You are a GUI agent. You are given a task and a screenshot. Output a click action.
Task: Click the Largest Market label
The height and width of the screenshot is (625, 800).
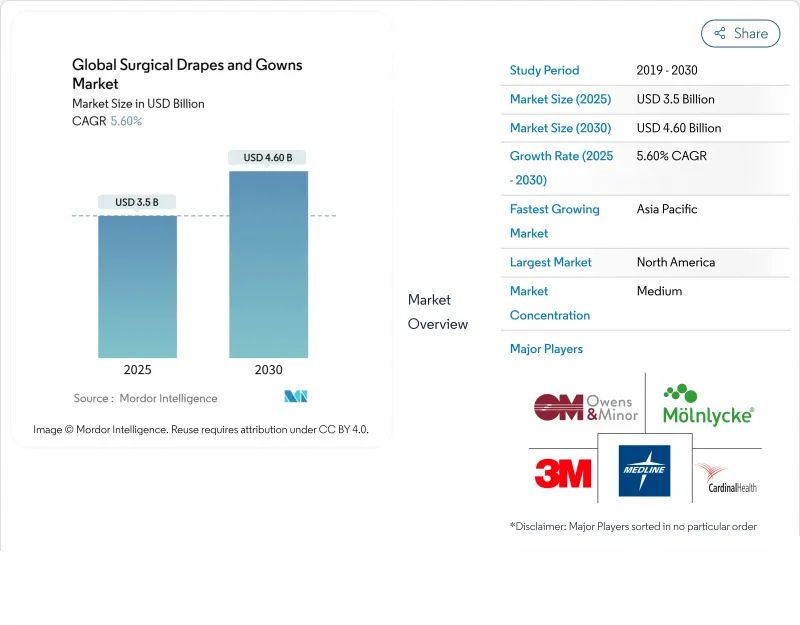tap(550, 262)
